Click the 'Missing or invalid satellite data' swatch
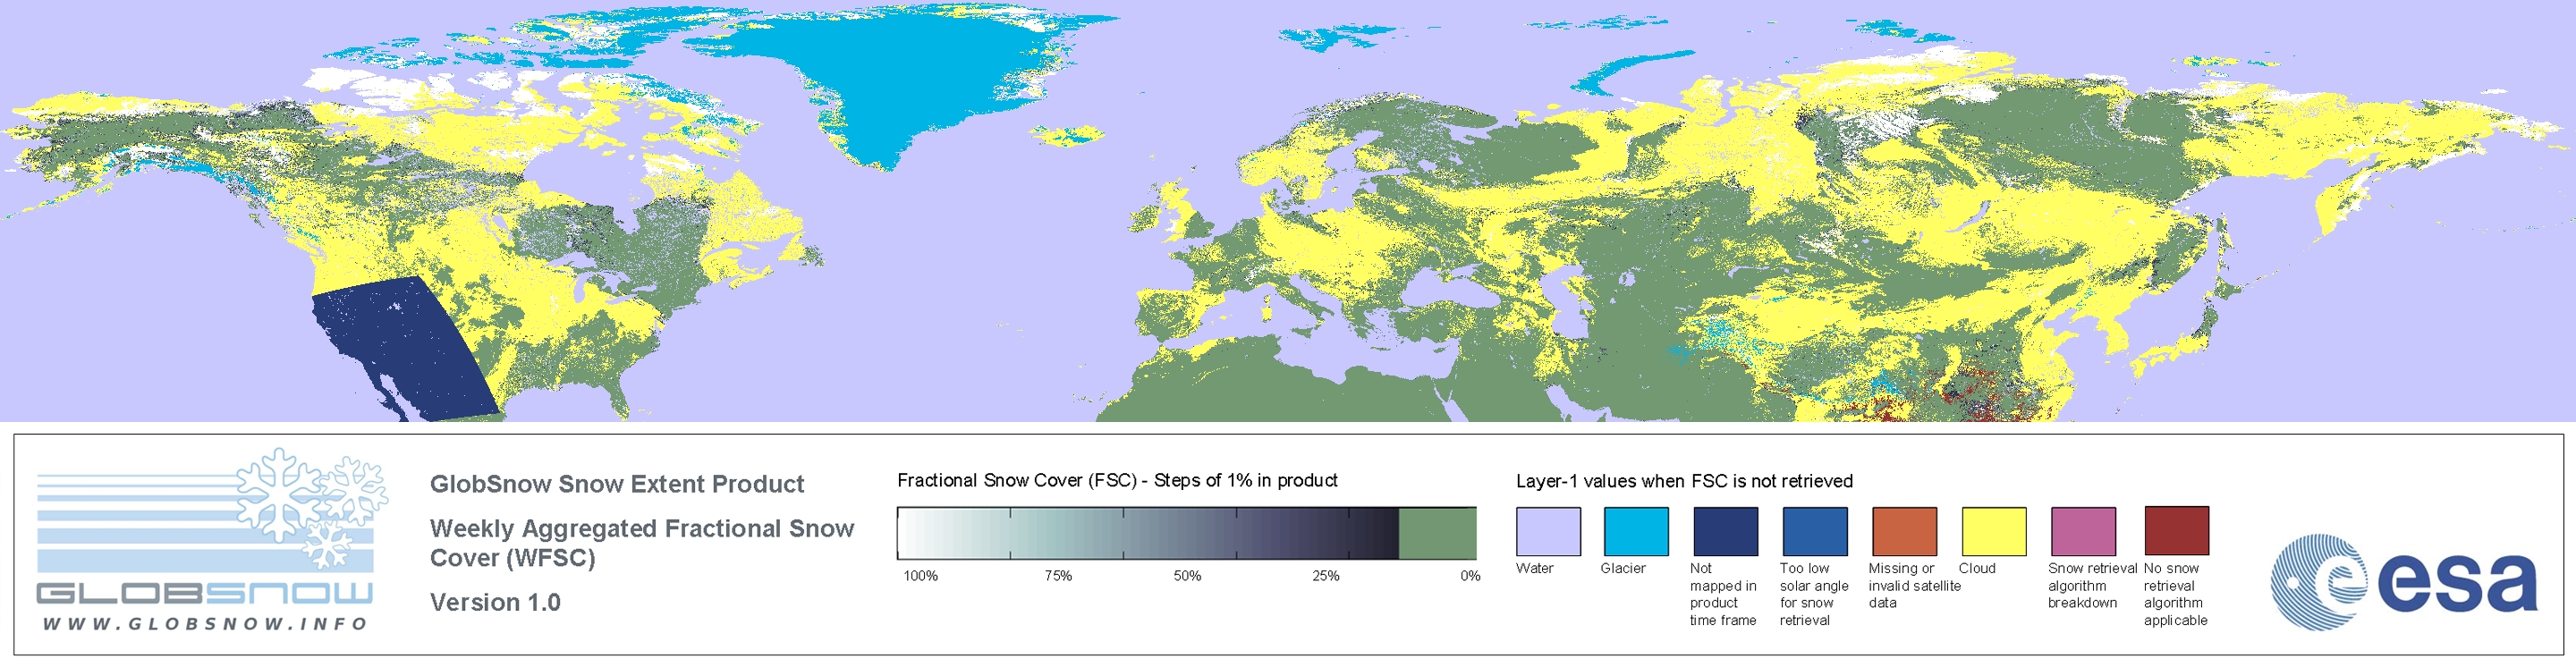The height and width of the screenshot is (667, 2576). (x=1904, y=531)
